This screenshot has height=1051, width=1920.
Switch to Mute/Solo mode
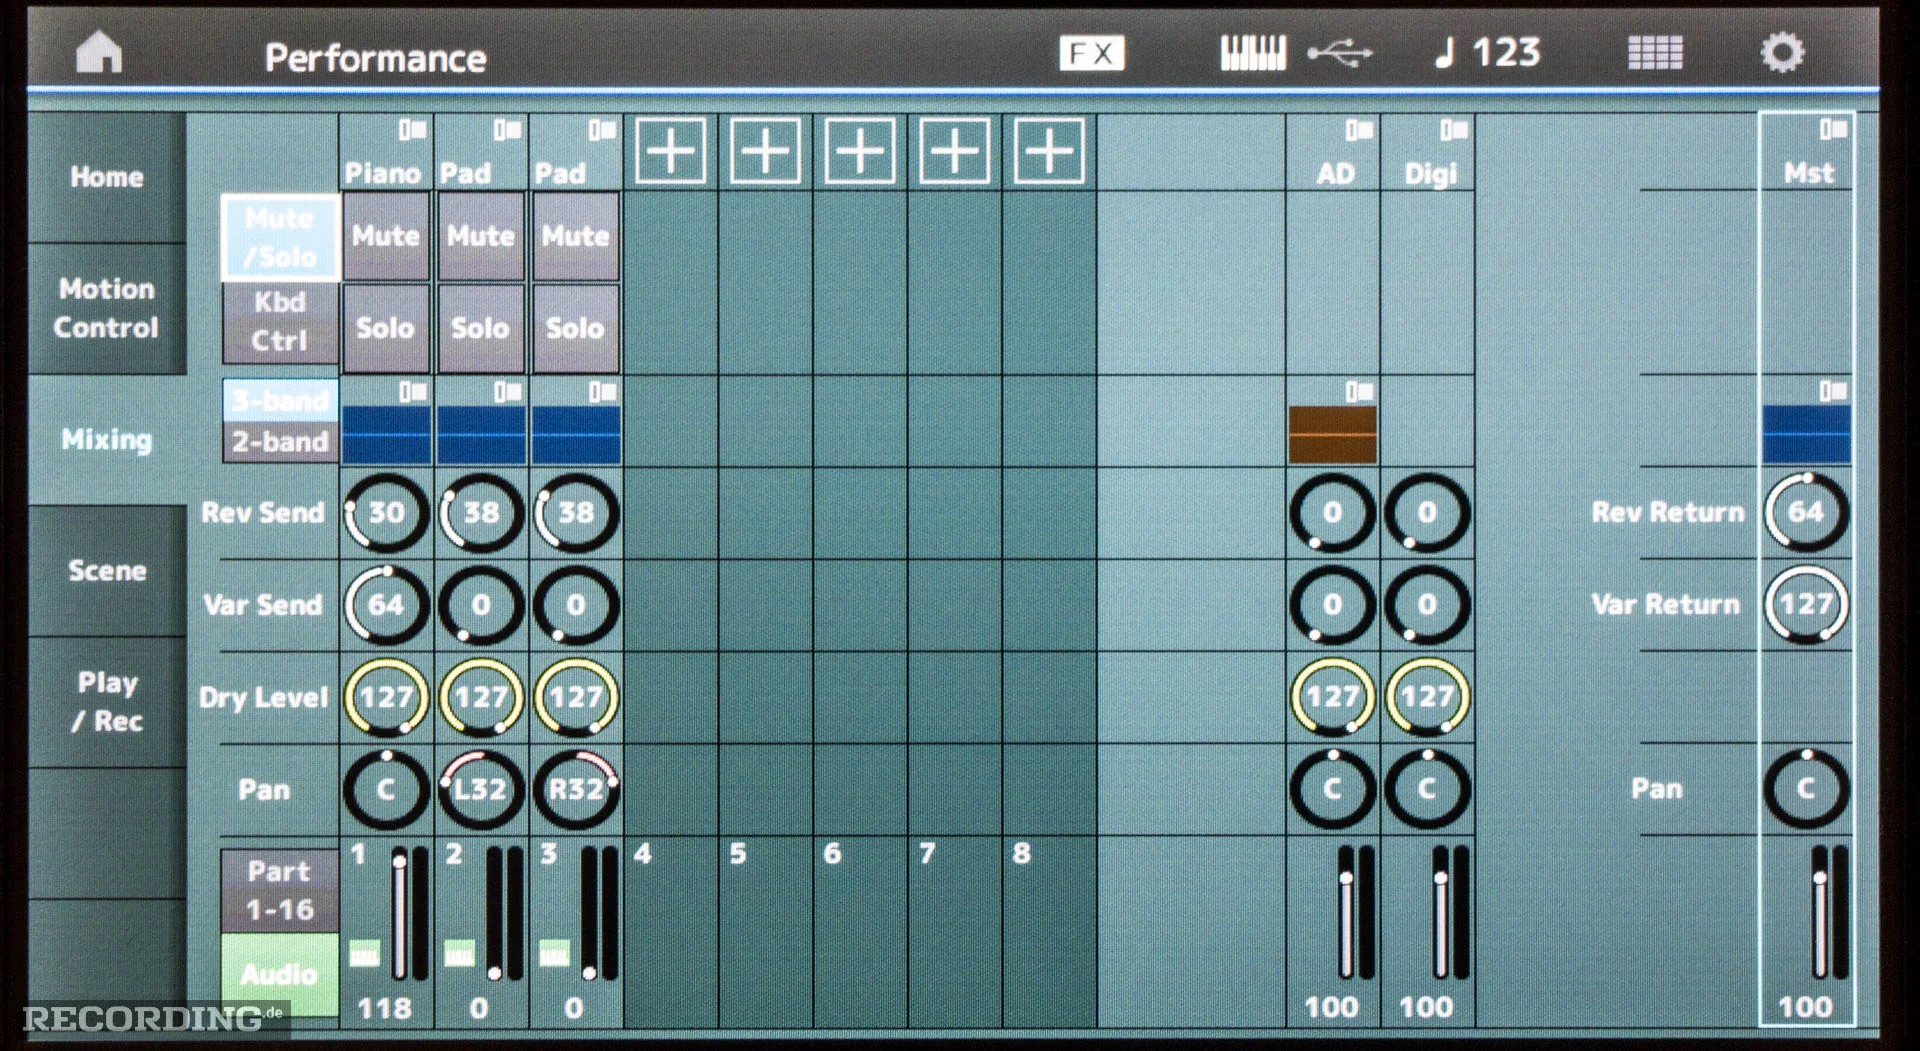click(281, 238)
